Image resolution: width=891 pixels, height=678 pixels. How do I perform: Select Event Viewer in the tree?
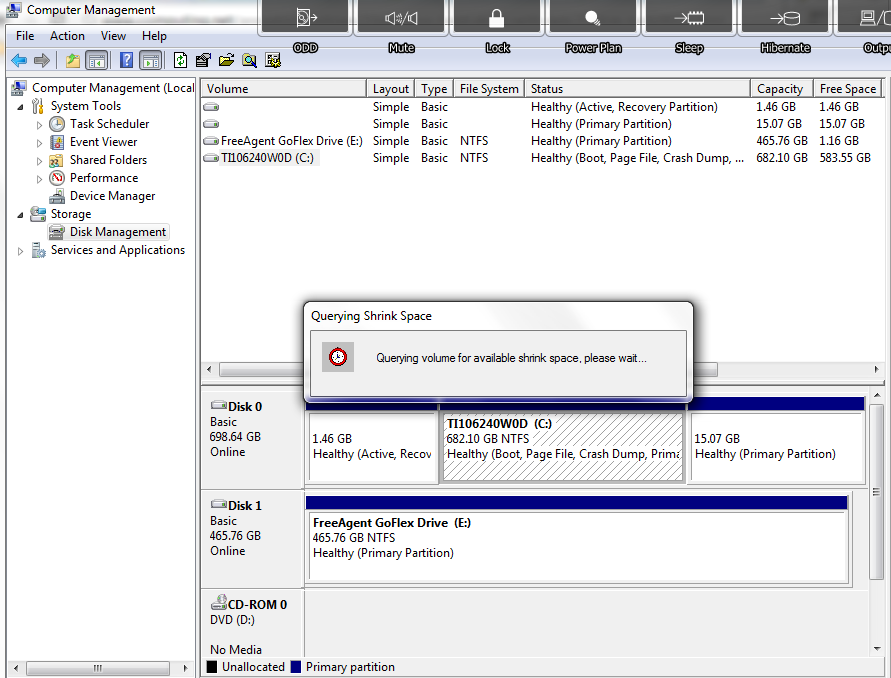point(103,142)
